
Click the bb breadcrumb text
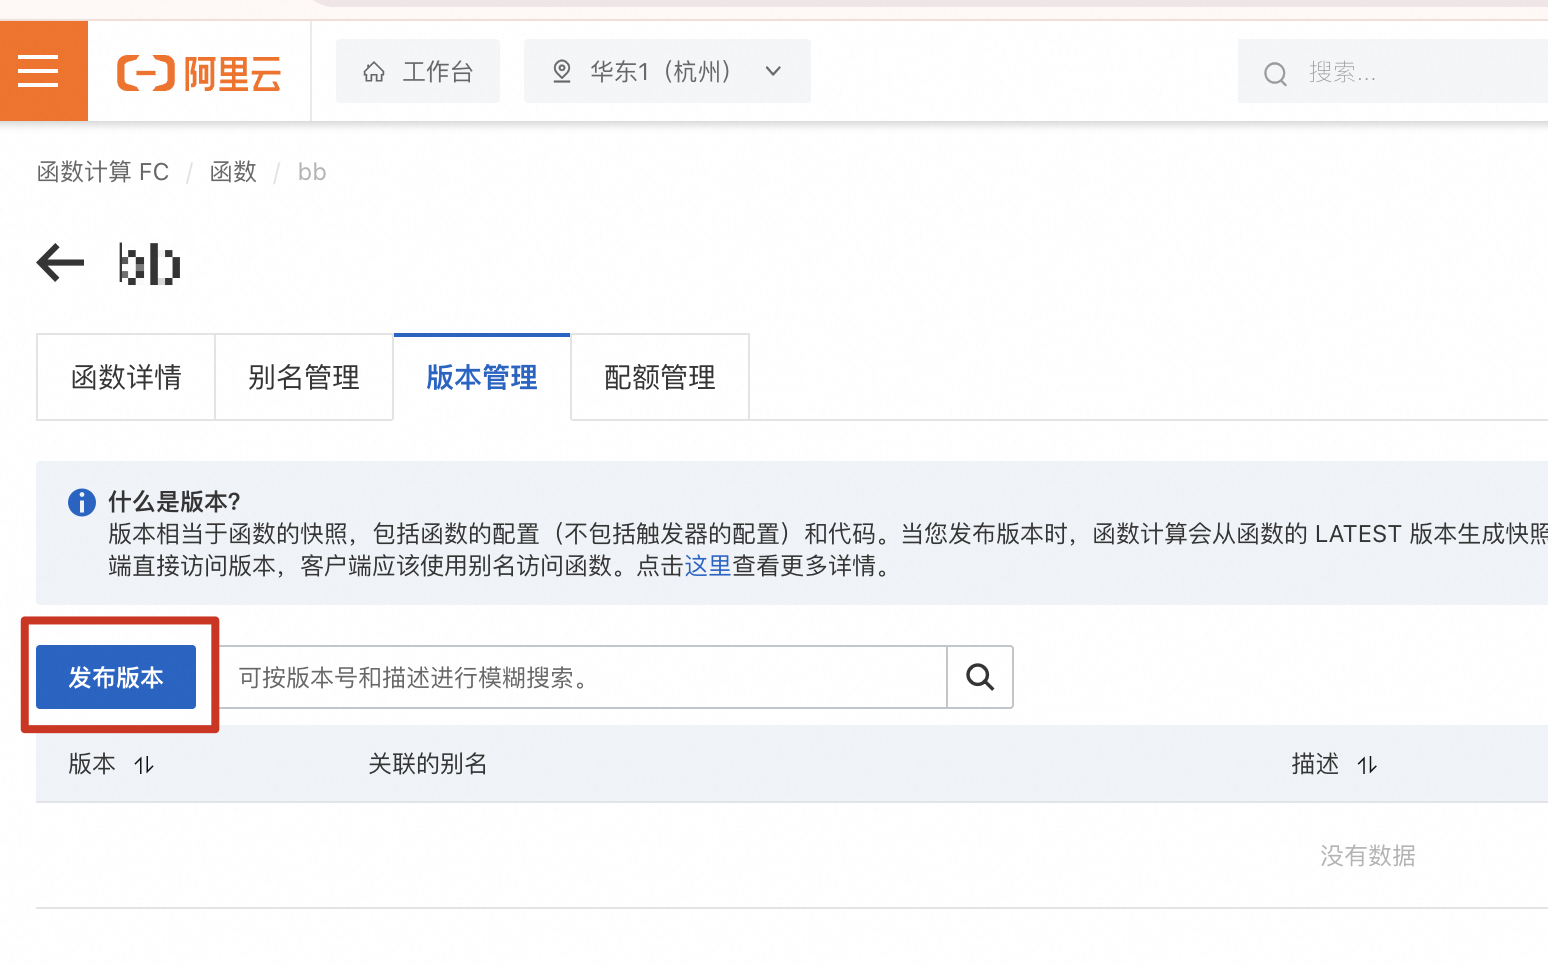[312, 172]
